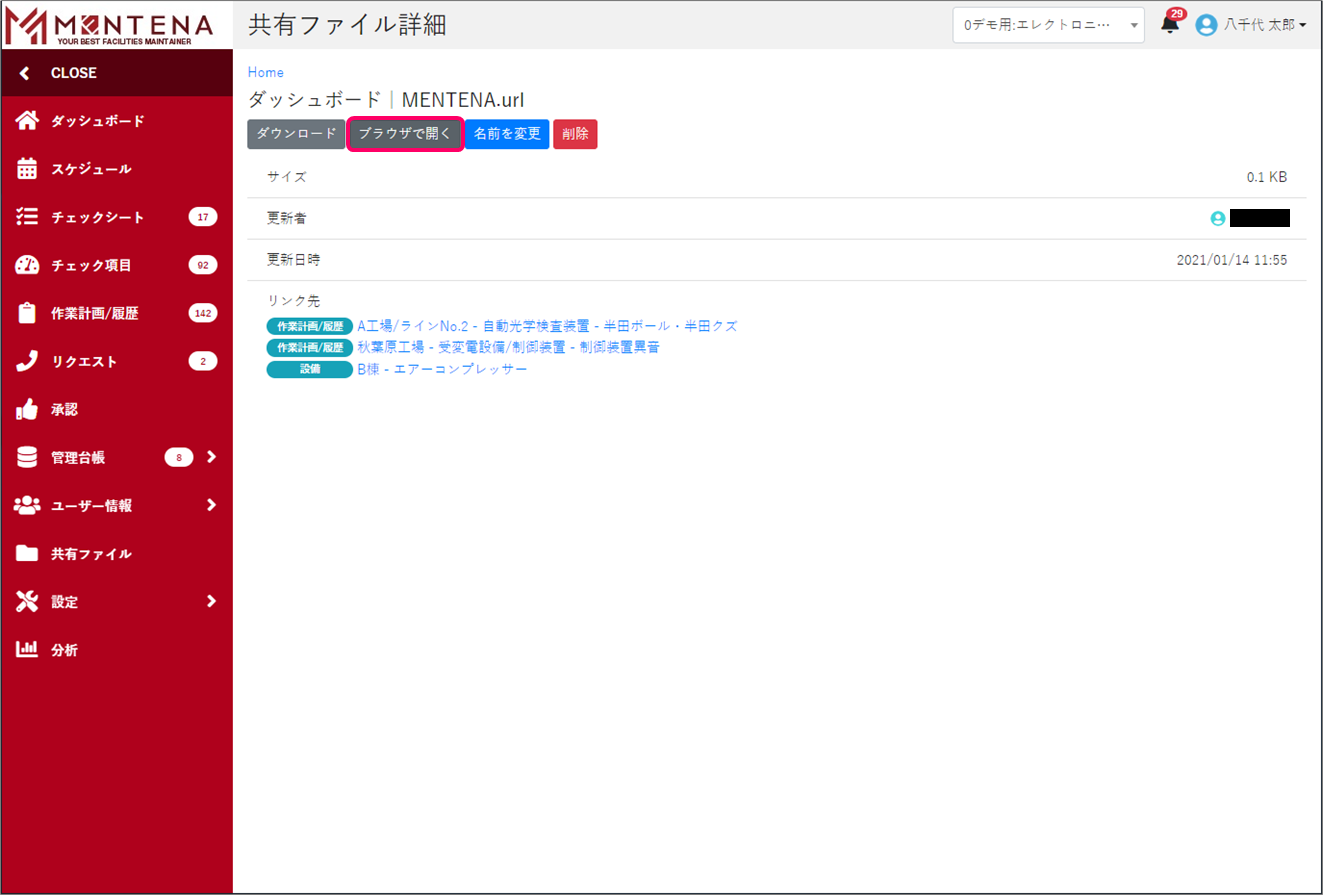Viewport: 1323px width, 895px height.
Task: Select the shared files folder icon
Action: pos(28,553)
